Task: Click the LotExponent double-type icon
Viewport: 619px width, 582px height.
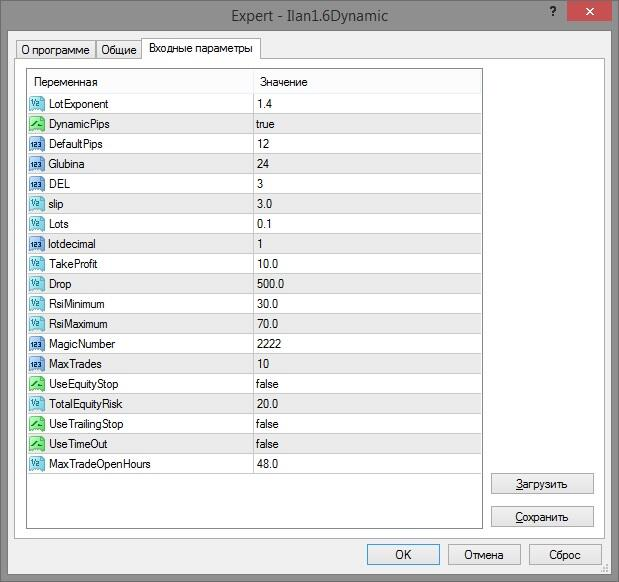Action: tap(37, 104)
